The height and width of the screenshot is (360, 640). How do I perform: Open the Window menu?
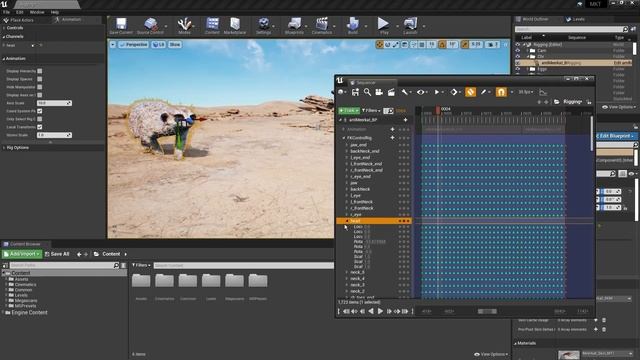[37, 12]
